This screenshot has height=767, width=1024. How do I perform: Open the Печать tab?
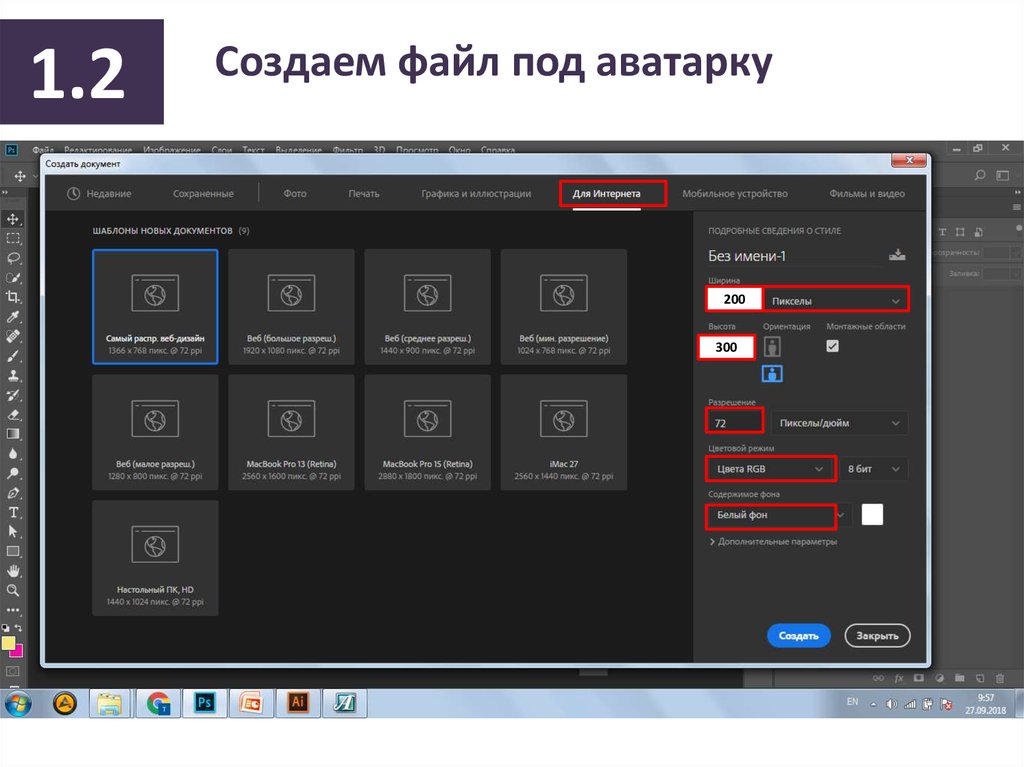pos(364,193)
